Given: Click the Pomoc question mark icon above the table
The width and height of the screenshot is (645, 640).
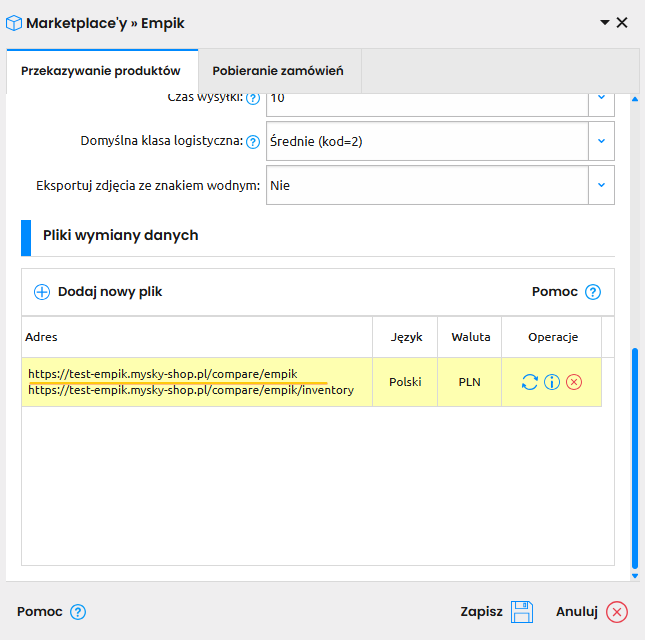Looking at the screenshot, I should (x=593, y=292).
